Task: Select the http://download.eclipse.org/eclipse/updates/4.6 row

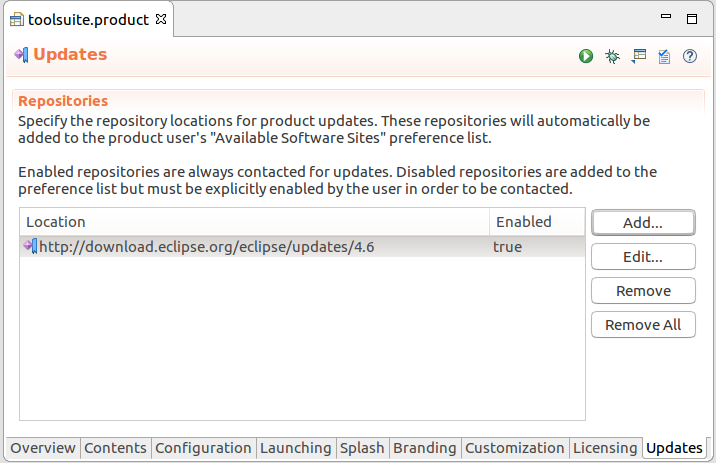Action: coord(302,247)
